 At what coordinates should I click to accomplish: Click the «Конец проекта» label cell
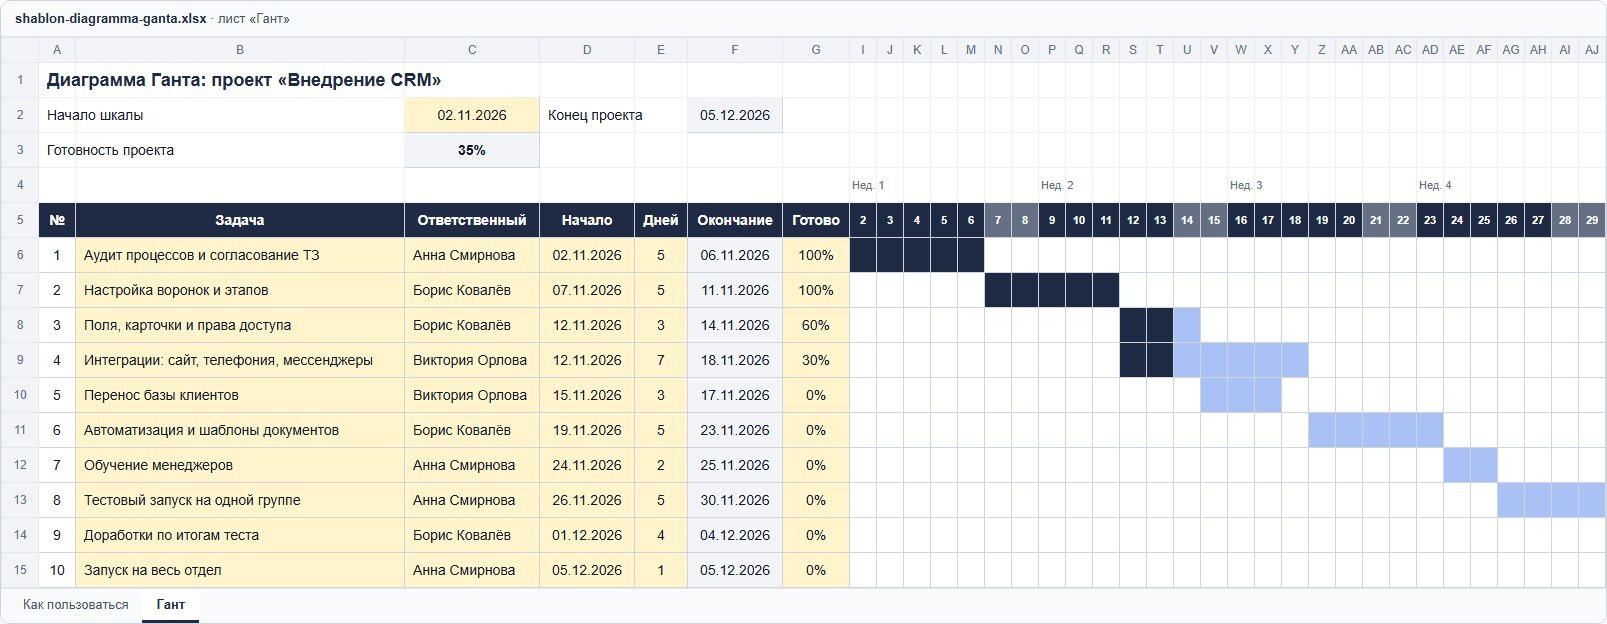(x=613, y=115)
